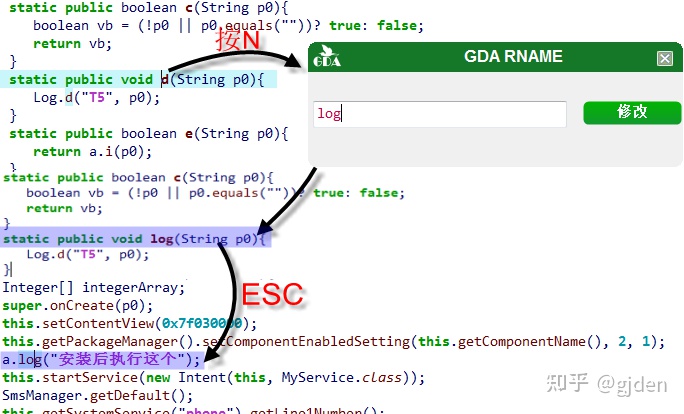Viewport: 684px width, 414px height.
Task: Click the highlighted a.log("安装后执行这个") call
Action: coord(101,359)
